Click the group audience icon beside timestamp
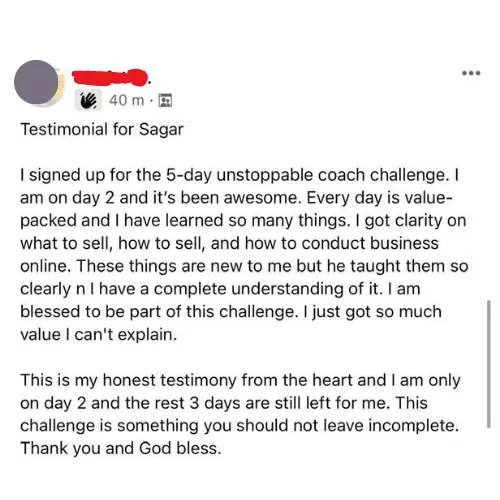Image resolution: width=500 pixels, height=500 pixels. click(165, 100)
